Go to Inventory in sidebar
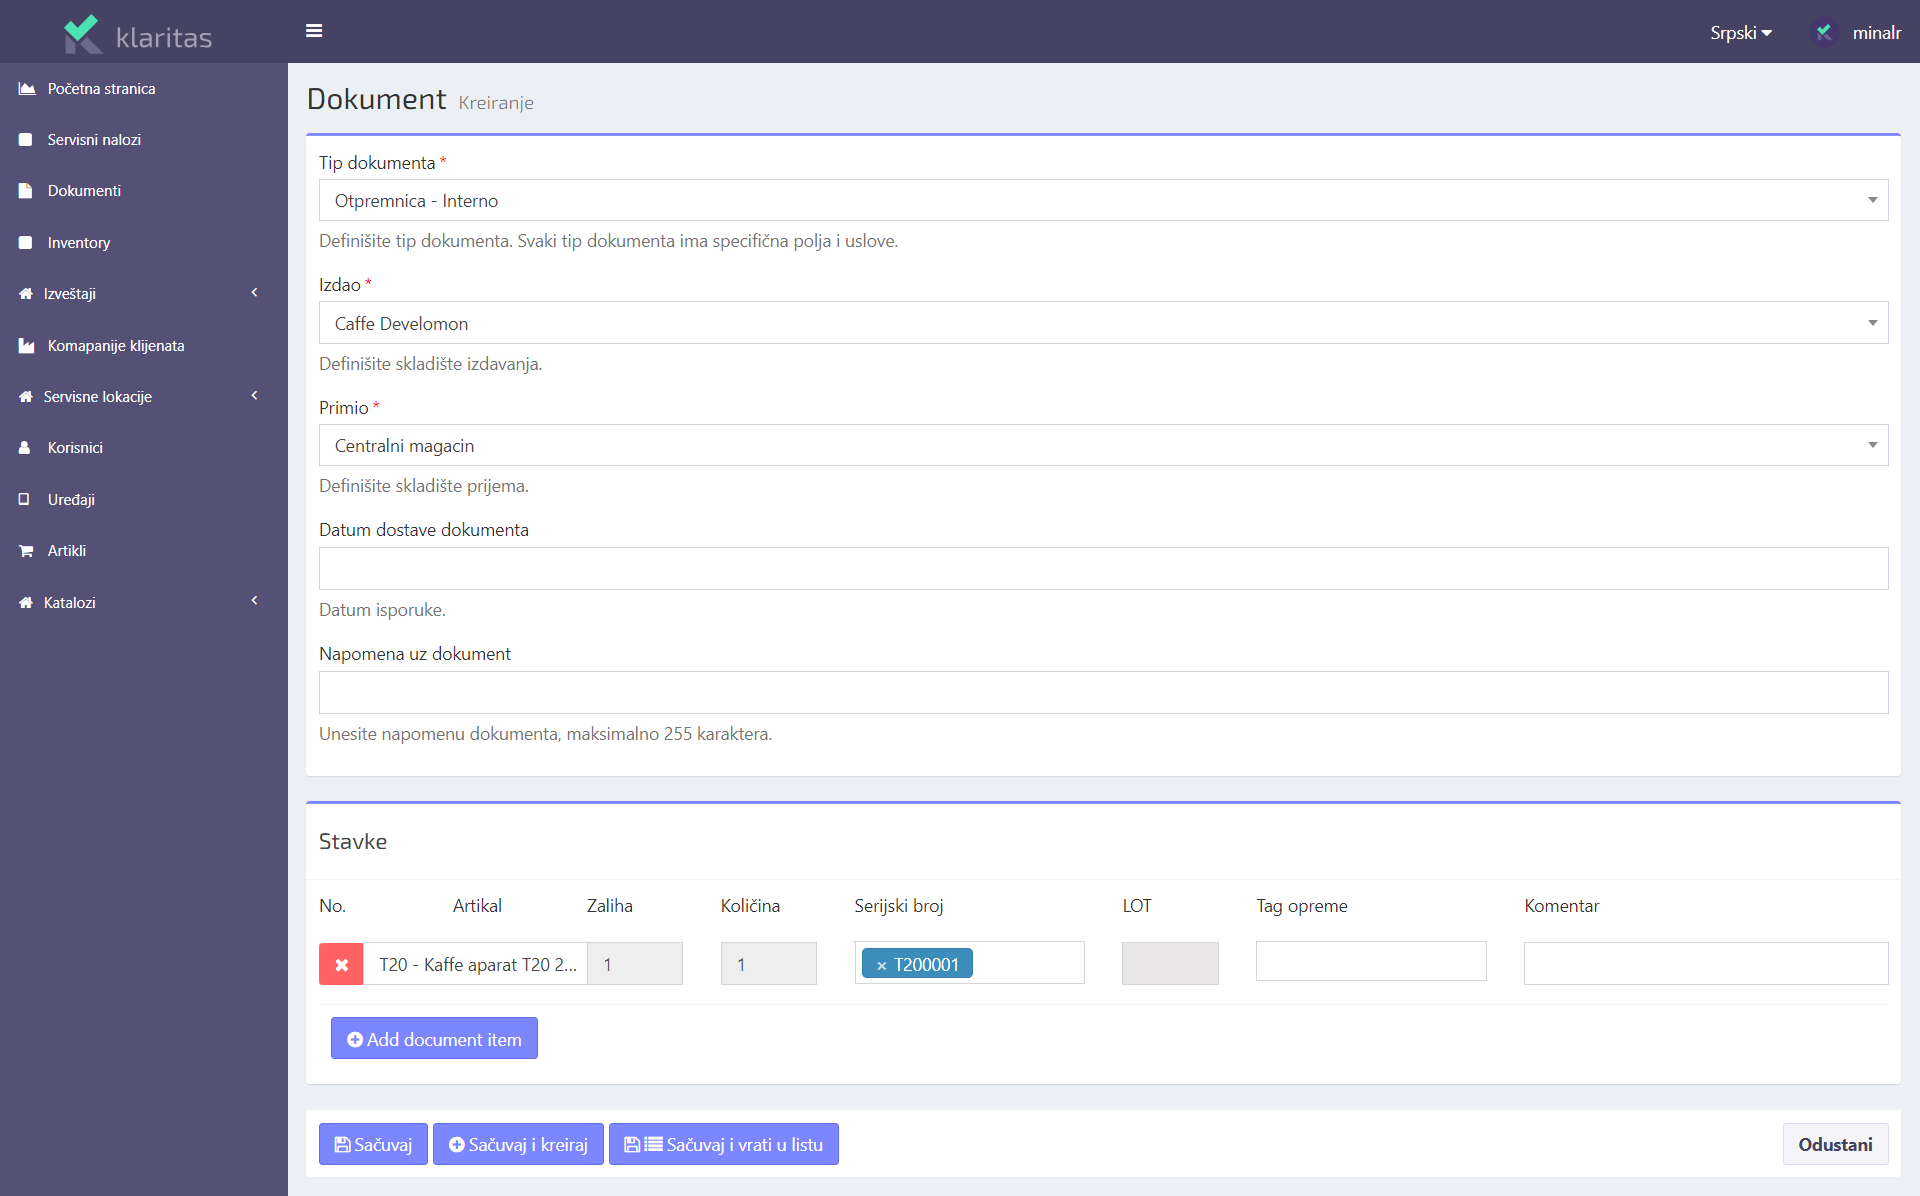This screenshot has height=1196, width=1920. click(x=79, y=243)
